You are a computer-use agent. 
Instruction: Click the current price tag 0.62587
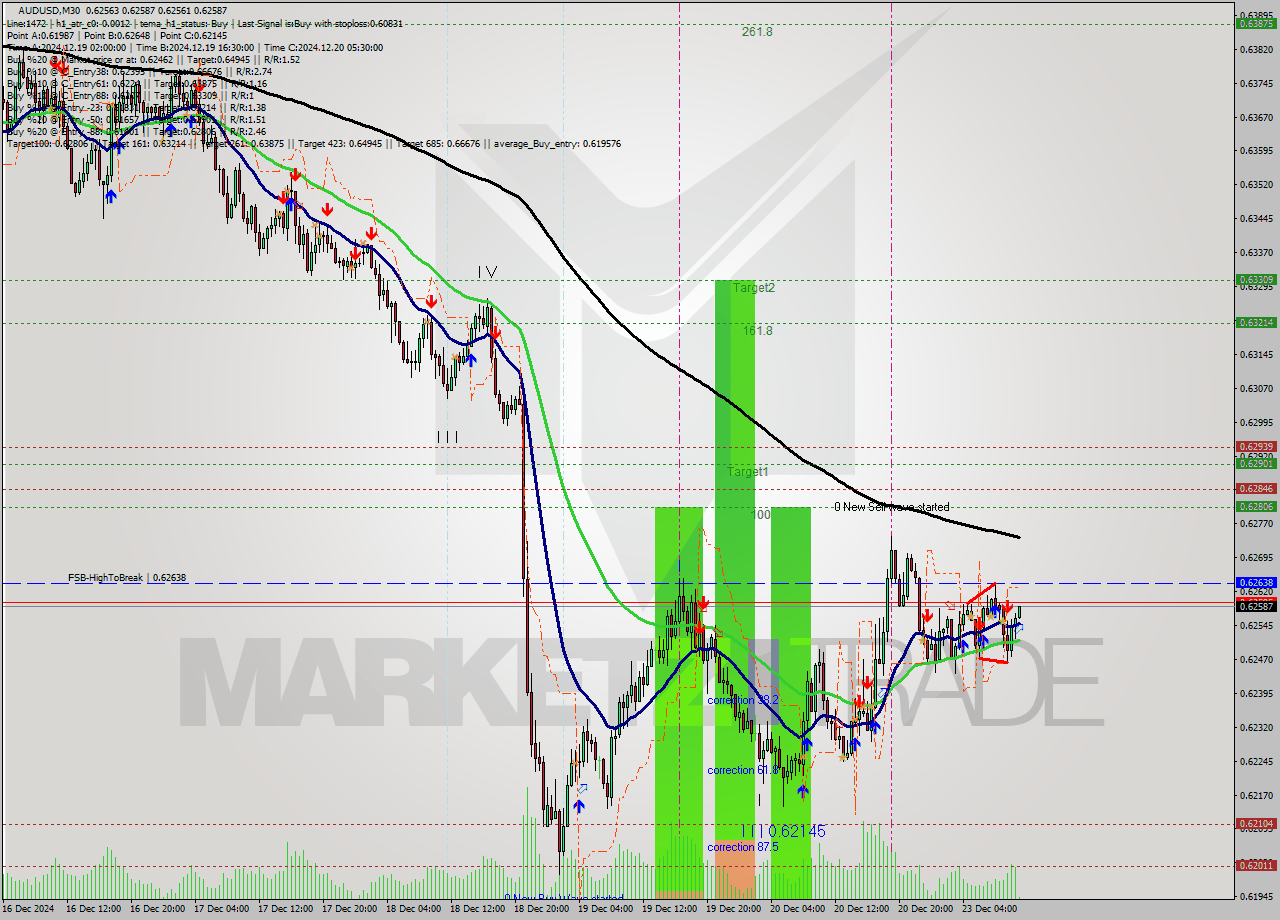[1256, 606]
